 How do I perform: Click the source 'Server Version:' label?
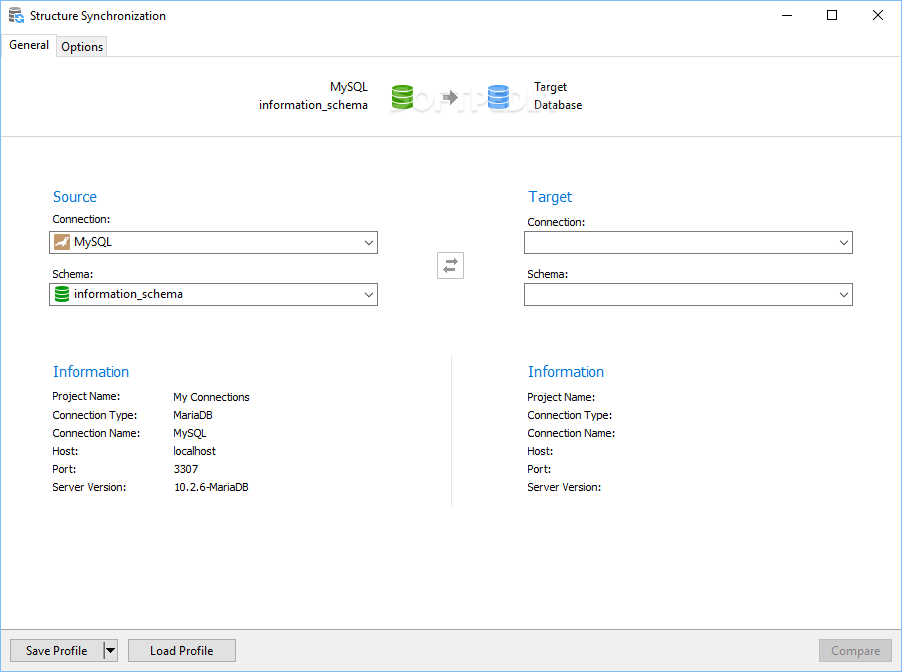click(x=89, y=487)
